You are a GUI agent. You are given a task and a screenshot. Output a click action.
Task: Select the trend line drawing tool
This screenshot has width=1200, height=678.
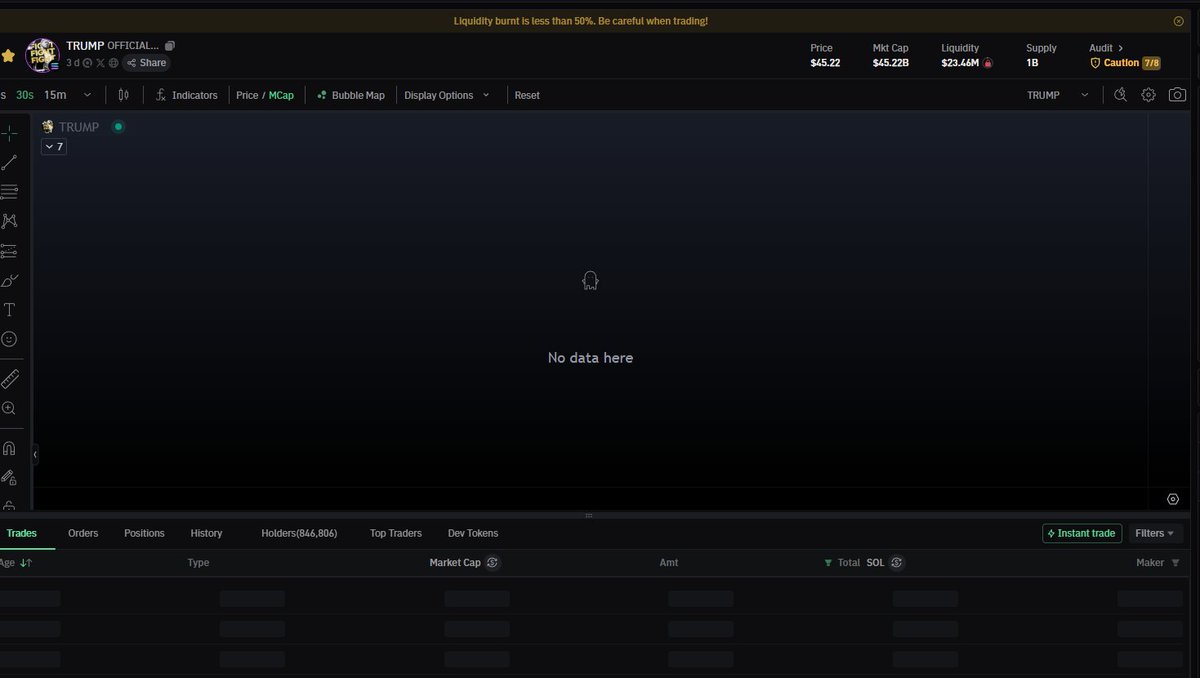tap(9, 162)
